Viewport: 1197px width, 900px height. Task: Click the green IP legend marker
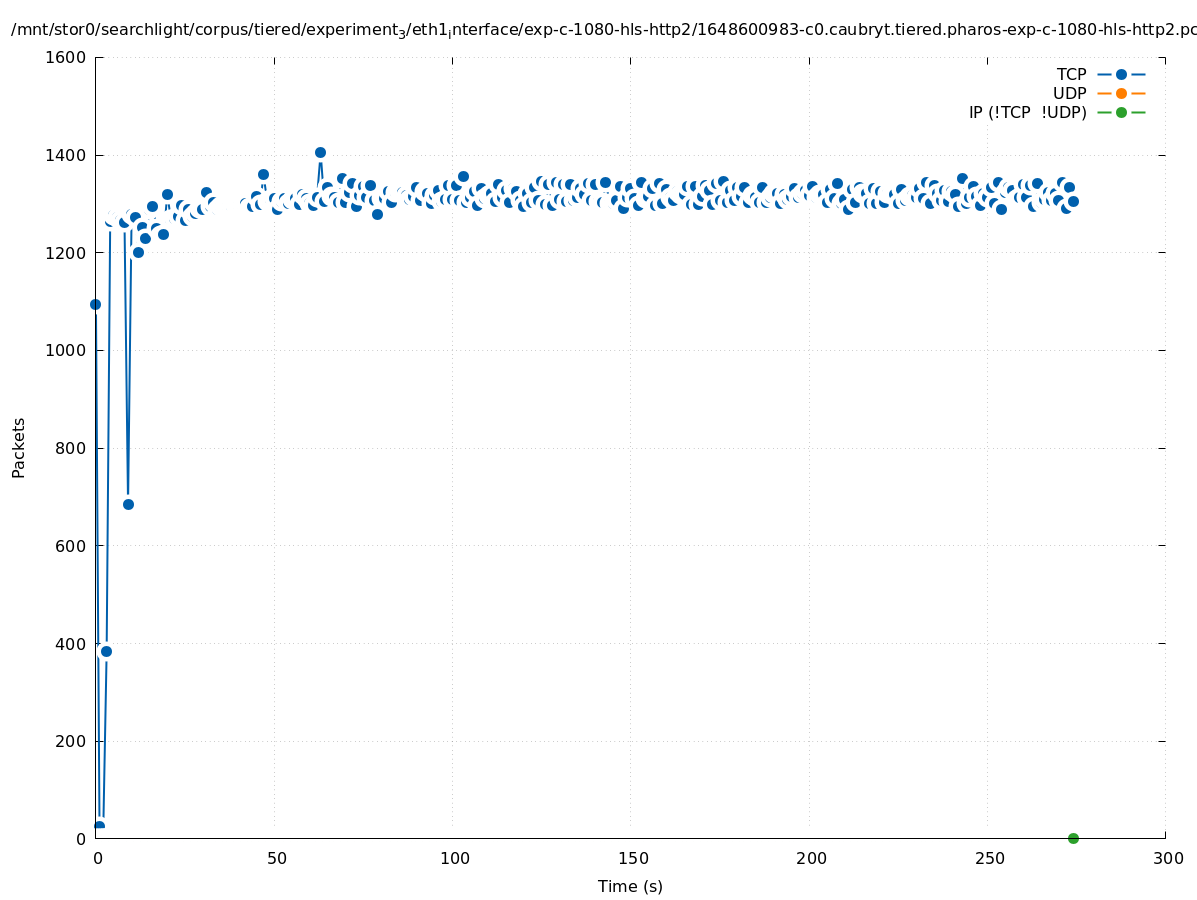(1121, 112)
